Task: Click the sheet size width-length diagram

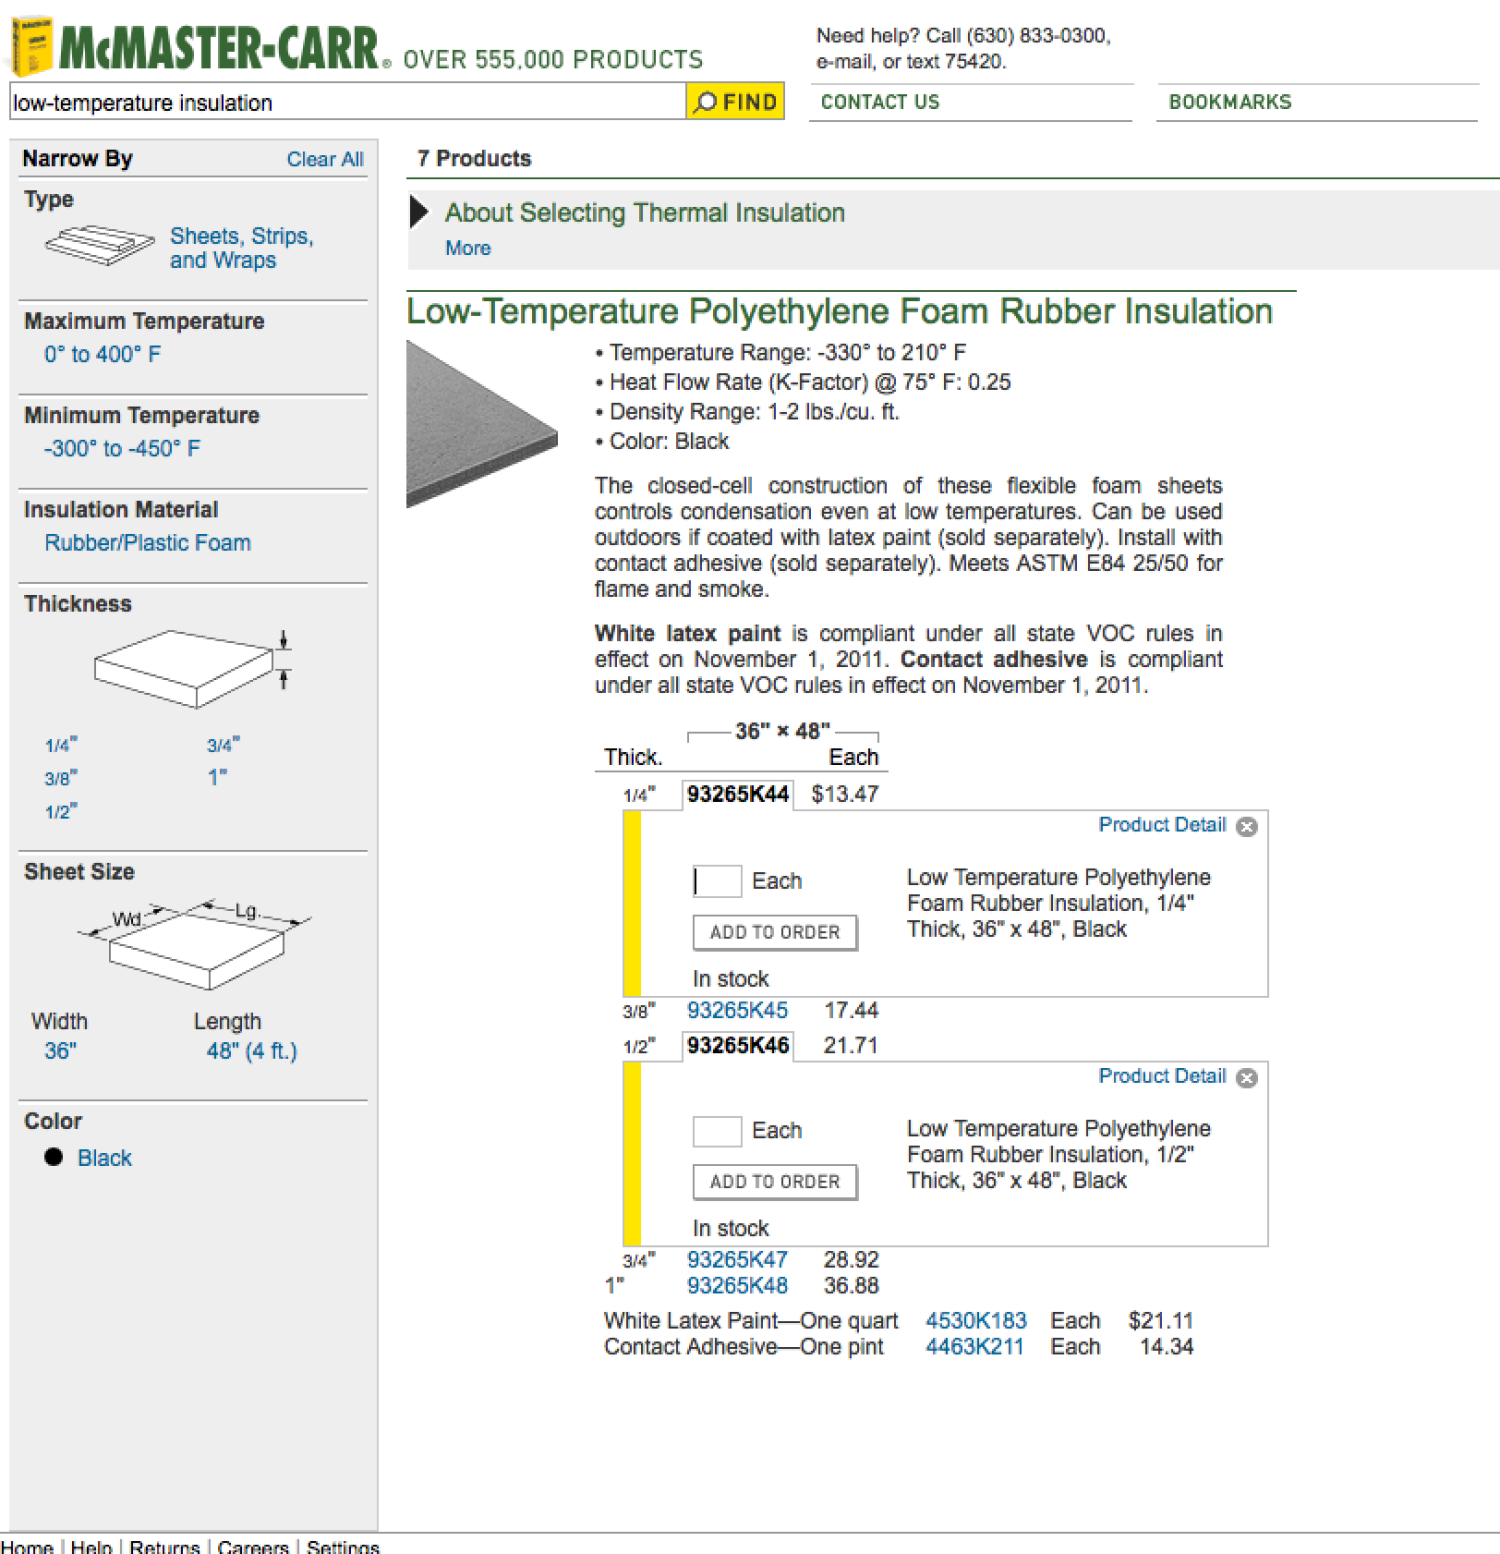Action: click(196, 945)
